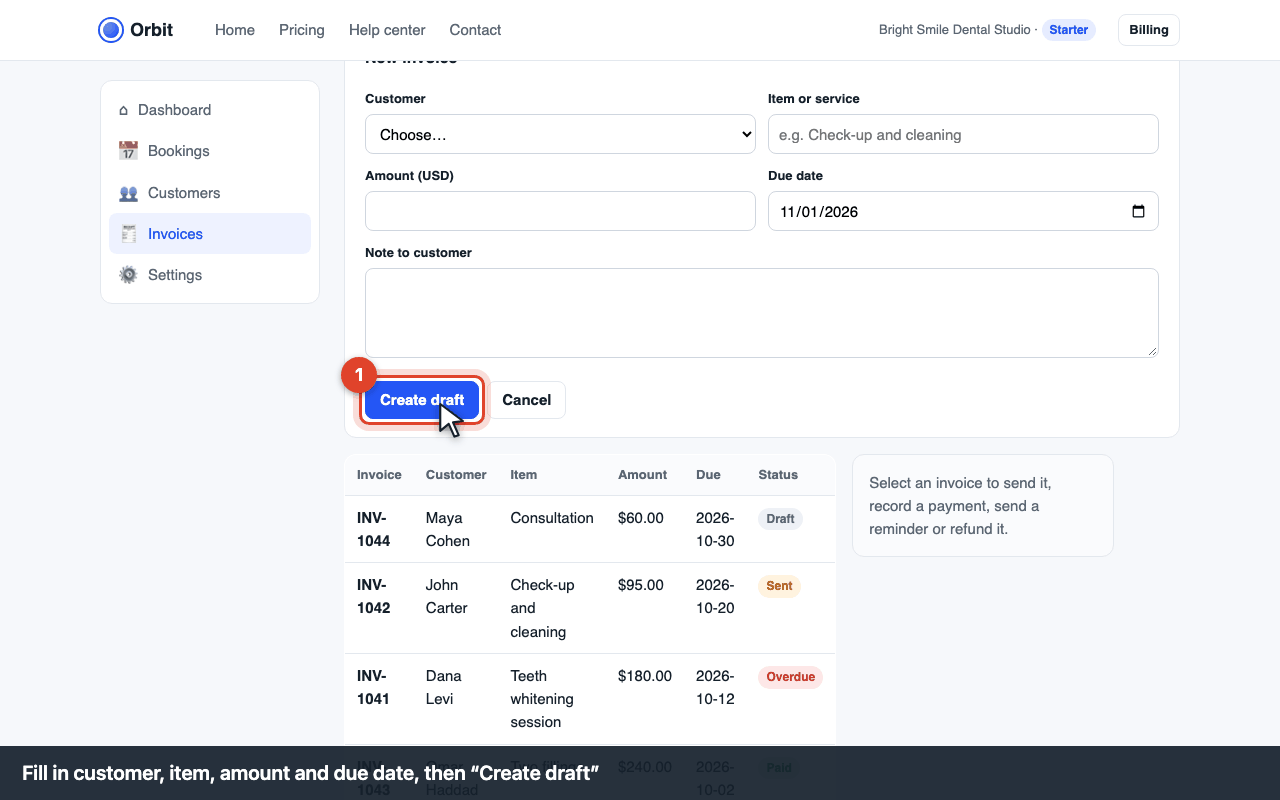Open Dashboard from the sidebar
The width and height of the screenshot is (1280, 800).
coord(210,110)
